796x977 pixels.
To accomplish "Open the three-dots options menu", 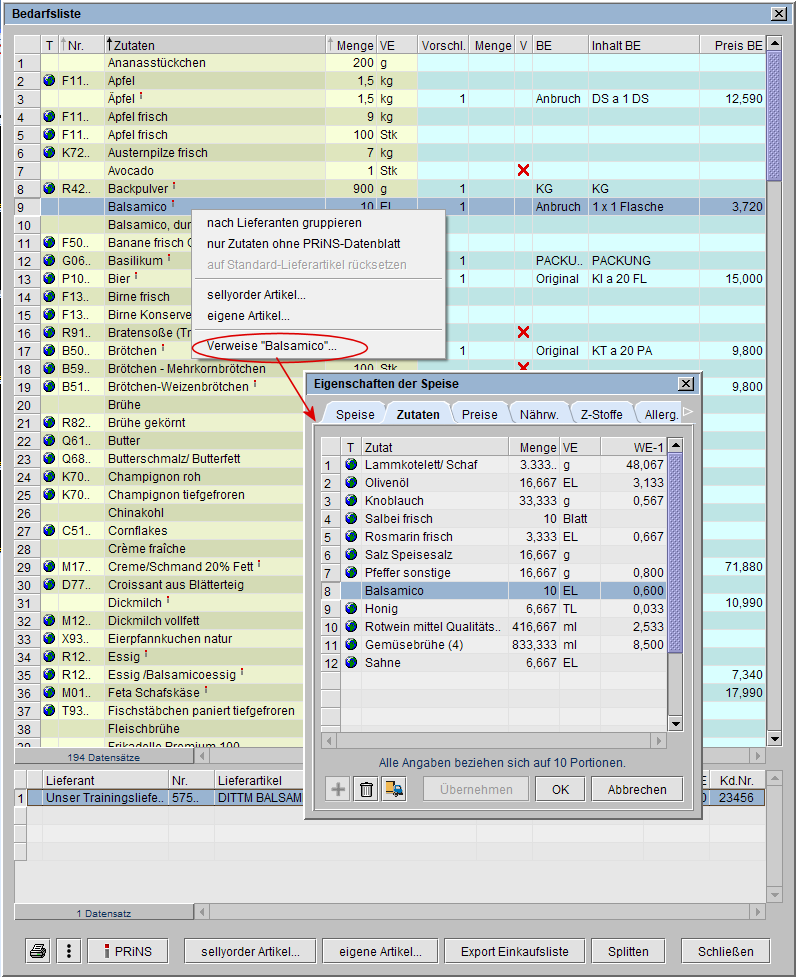I will click(68, 951).
